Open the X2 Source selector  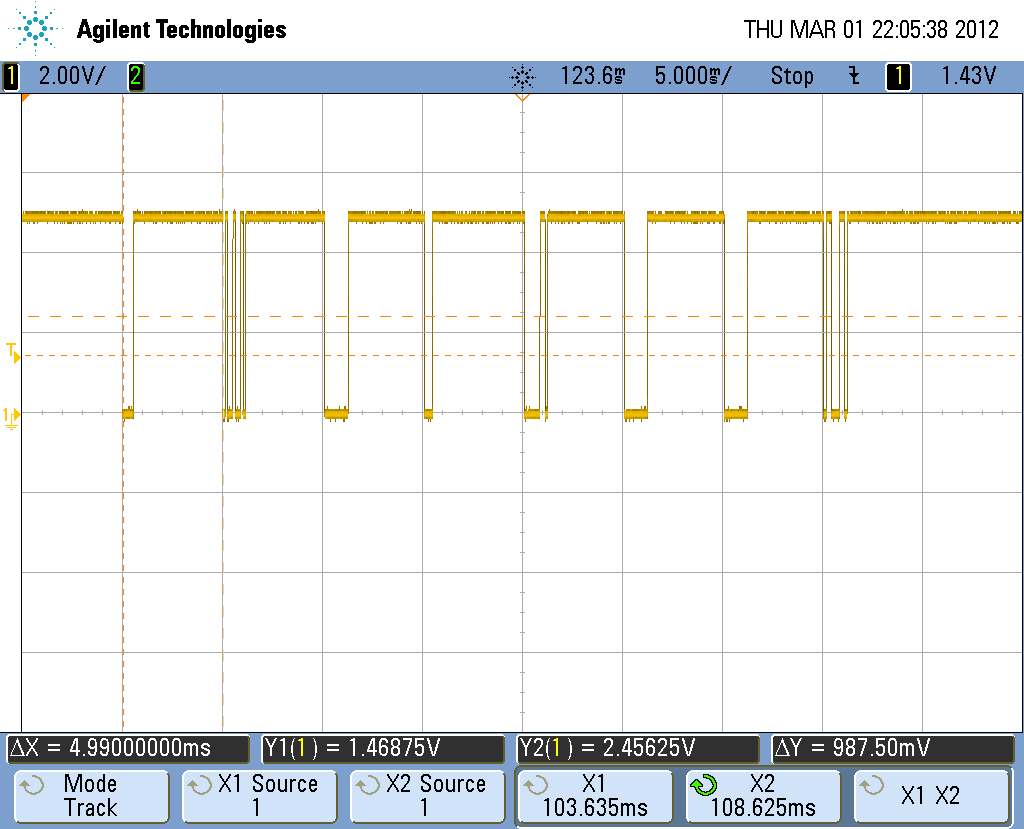(x=426, y=796)
